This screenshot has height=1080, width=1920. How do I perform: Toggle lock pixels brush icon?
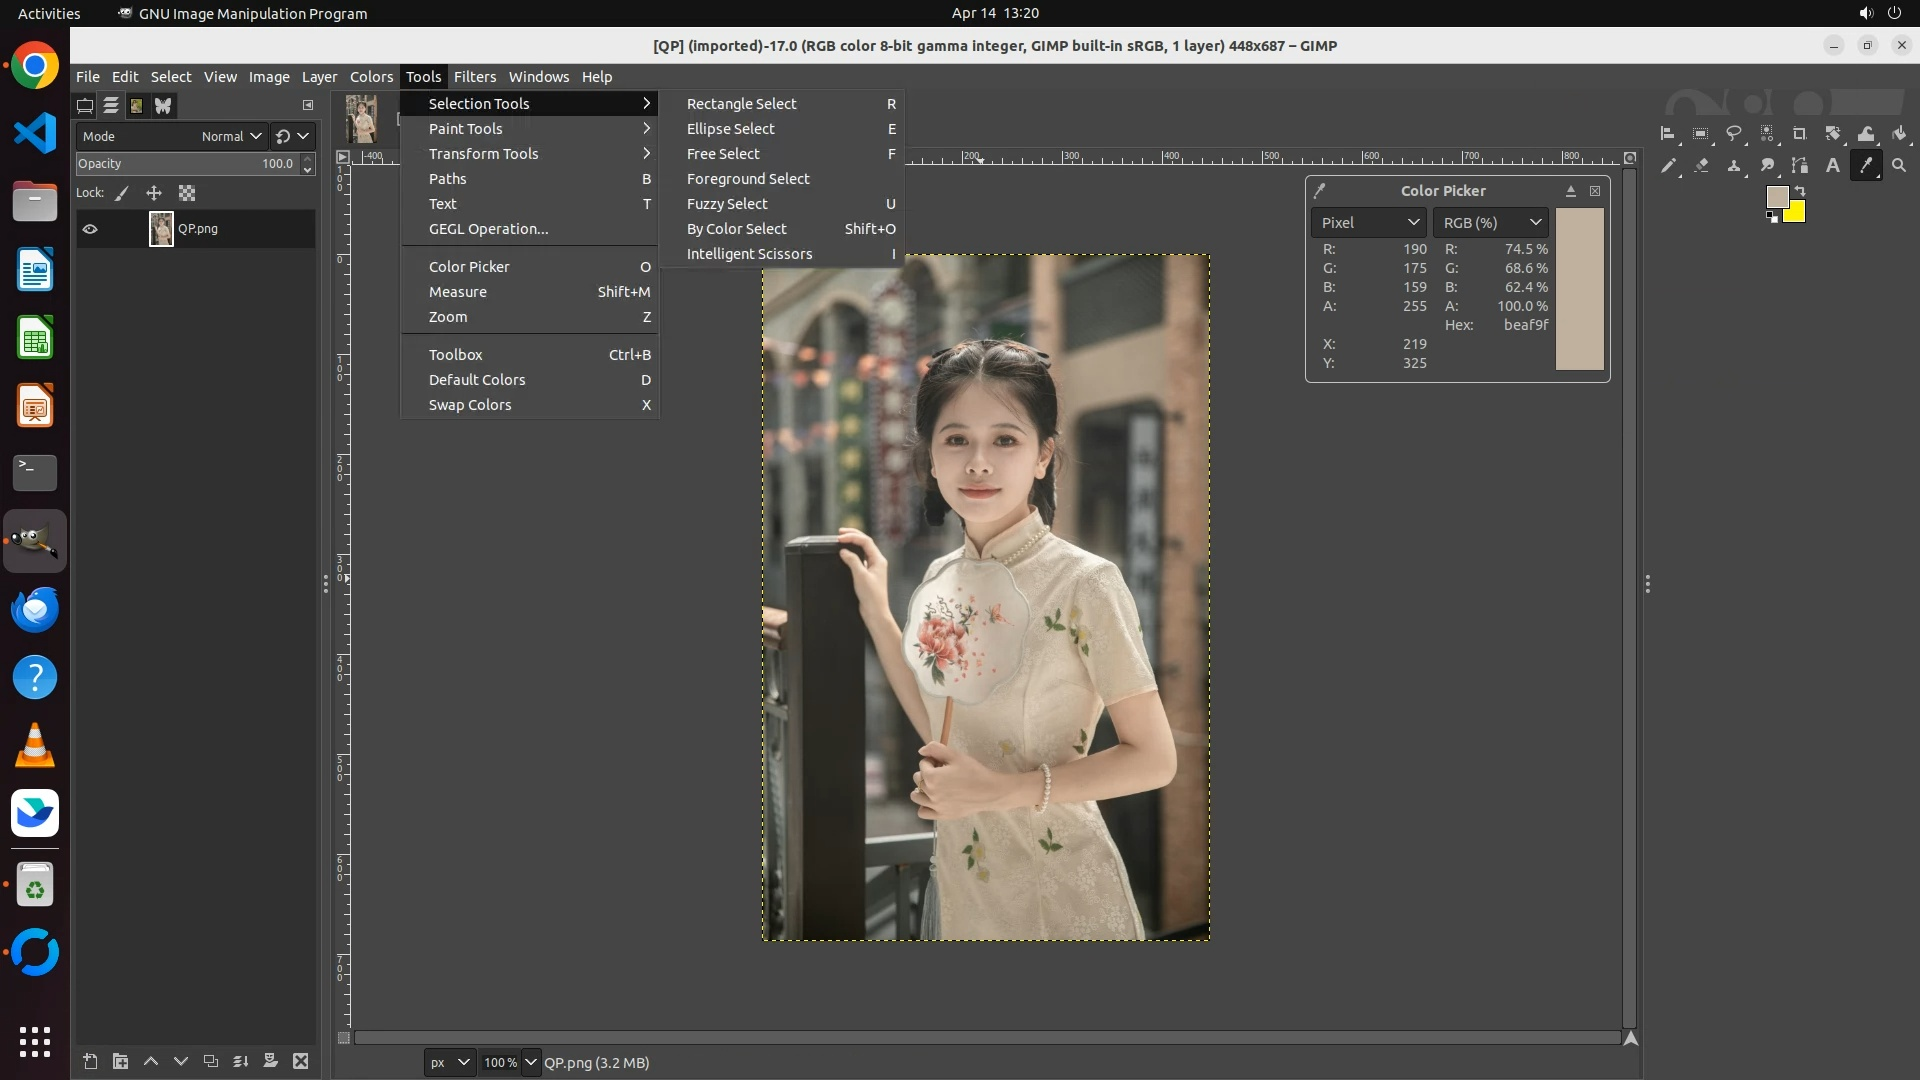coord(122,193)
